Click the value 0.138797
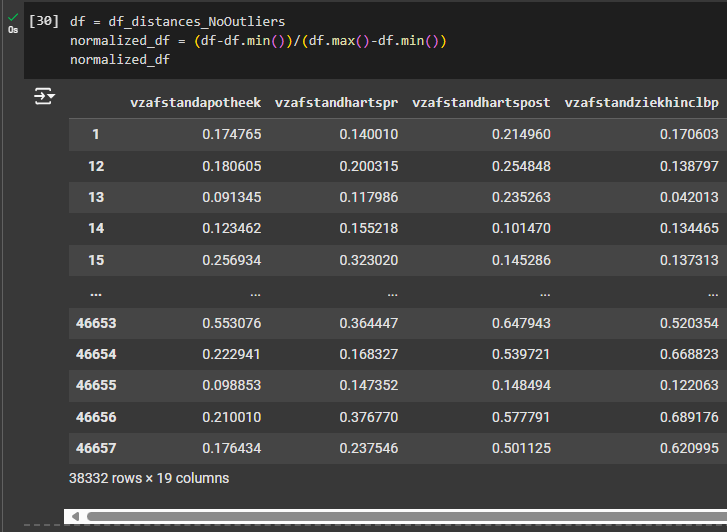 (x=689, y=166)
